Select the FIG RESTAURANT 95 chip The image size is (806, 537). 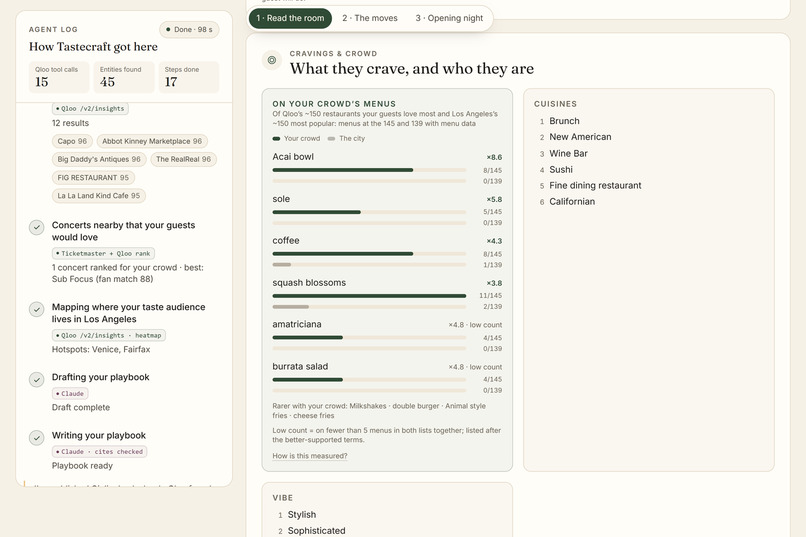click(x=93, y=177)
